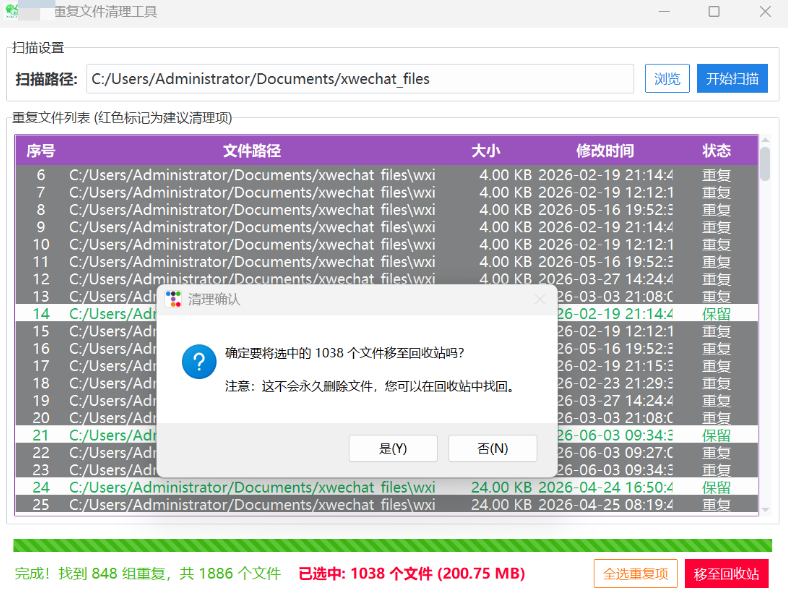Click the 24.00 KB size in row 25
The image size is (788, 597).
(x=501, y=504)
